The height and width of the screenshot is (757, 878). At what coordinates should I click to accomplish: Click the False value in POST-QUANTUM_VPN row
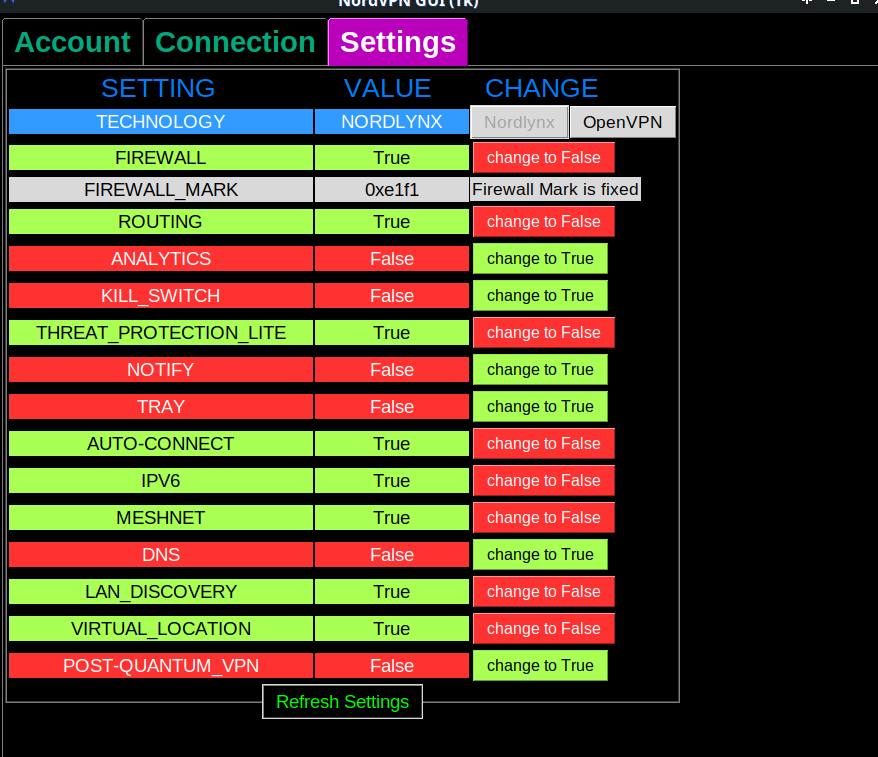(391, 665)
